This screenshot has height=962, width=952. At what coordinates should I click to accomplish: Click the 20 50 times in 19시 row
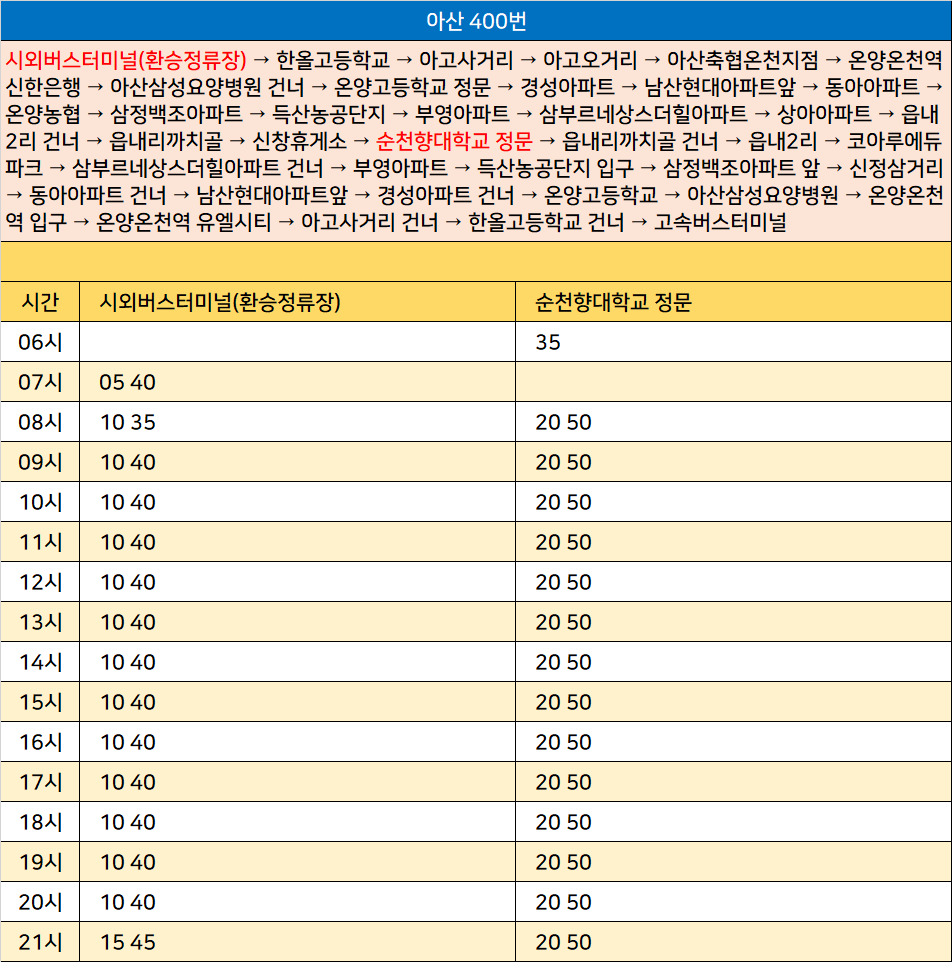(563, 861)
